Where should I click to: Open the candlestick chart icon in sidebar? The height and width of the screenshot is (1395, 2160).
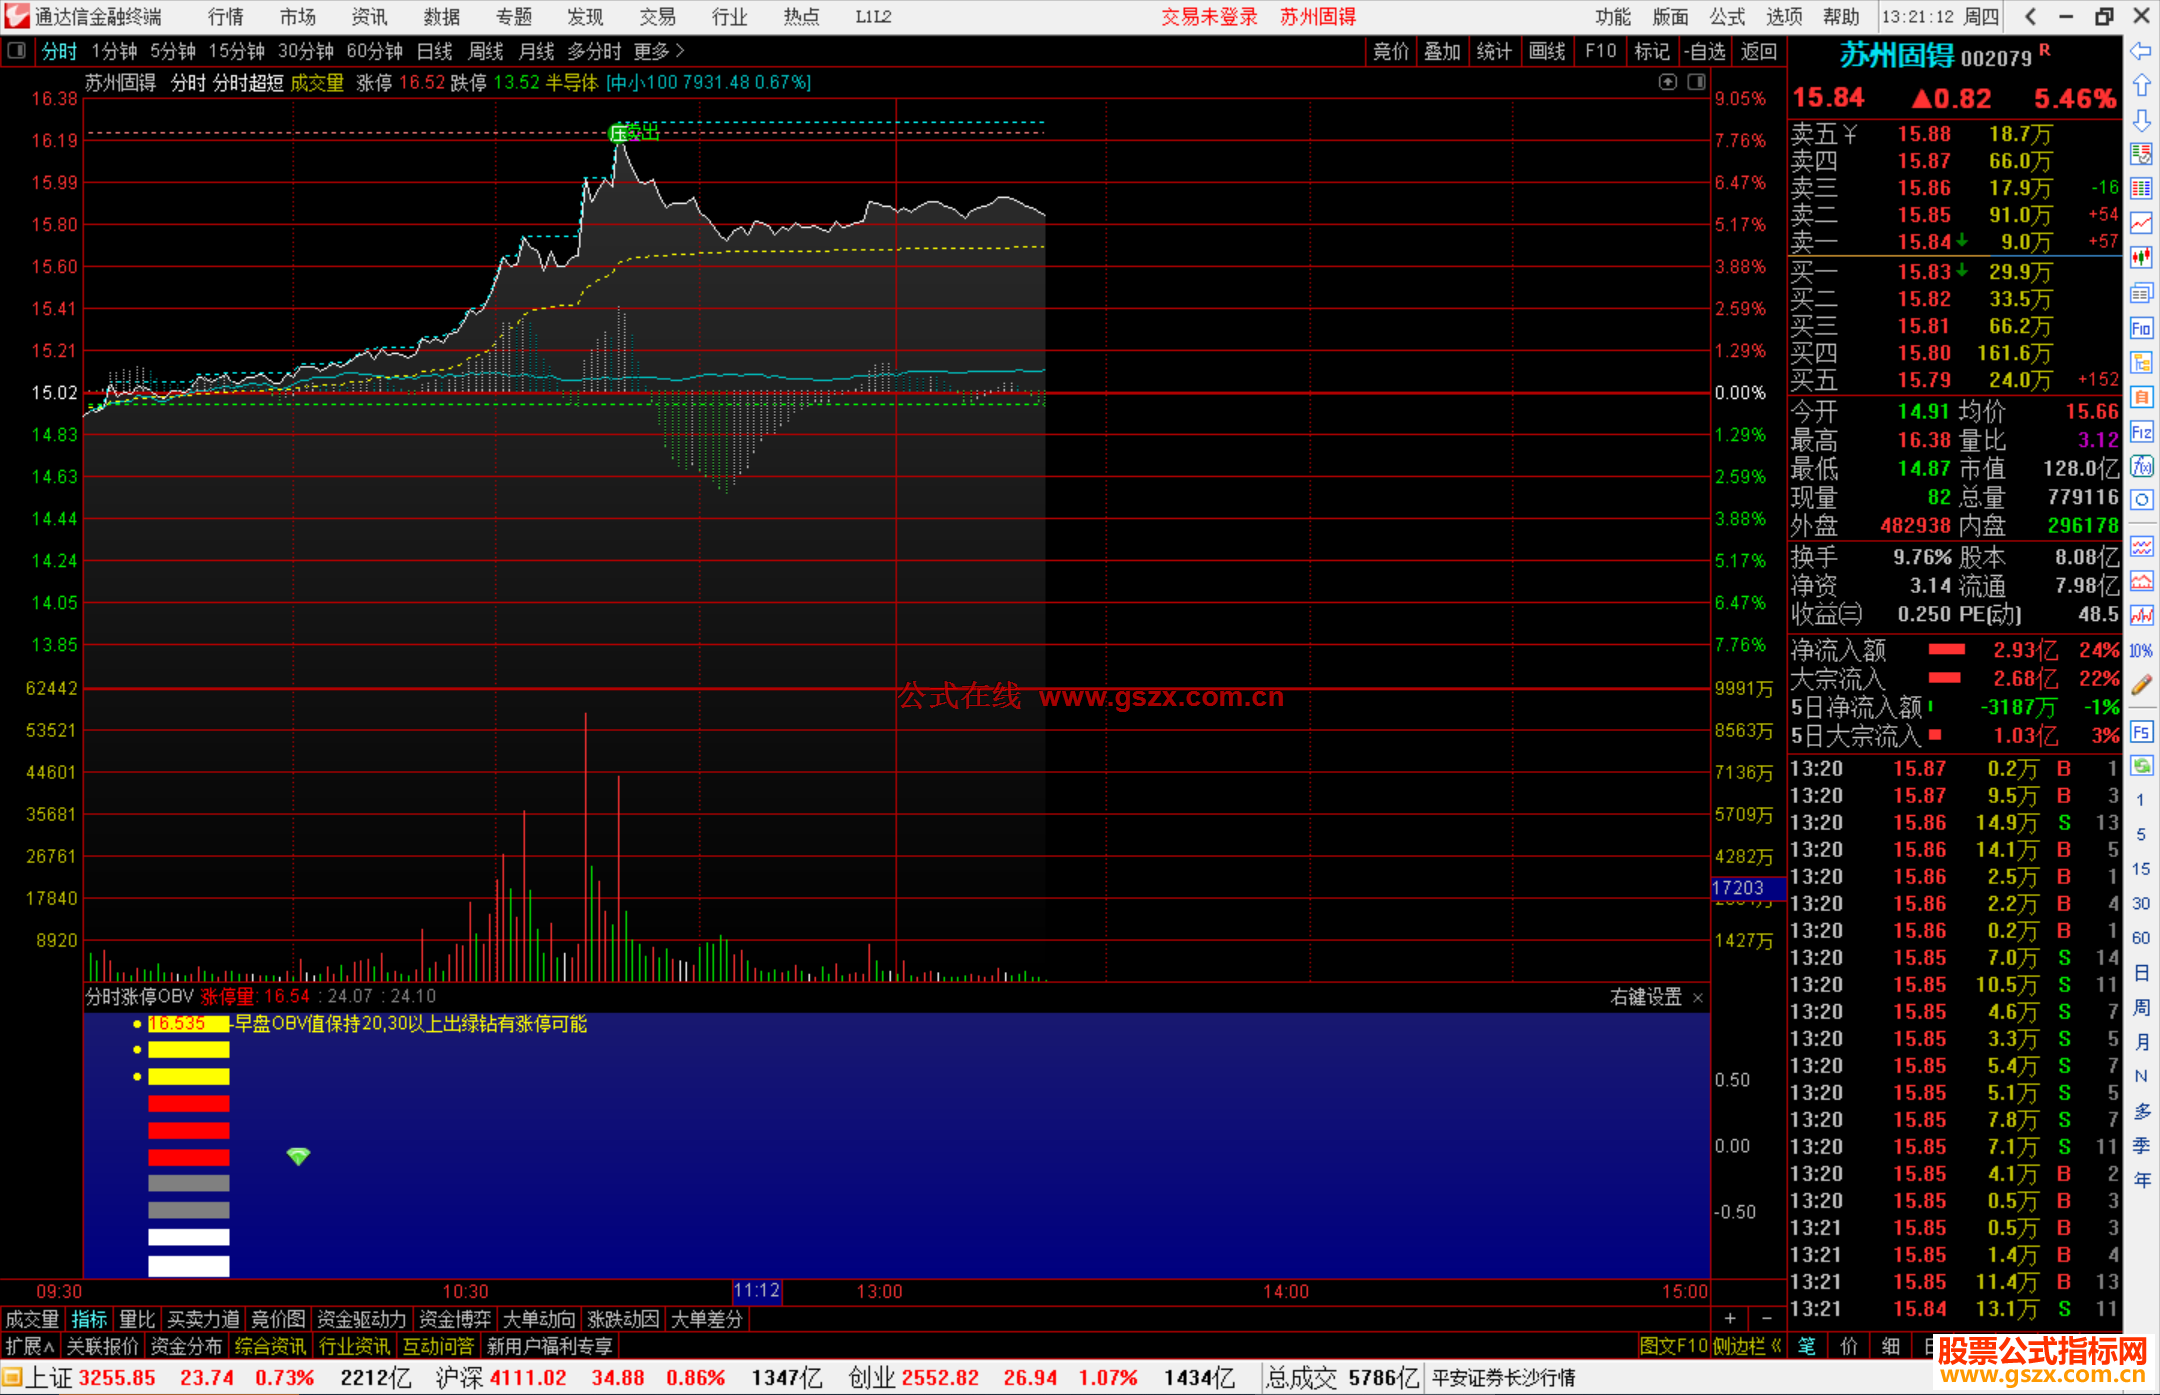(2141, 258)
